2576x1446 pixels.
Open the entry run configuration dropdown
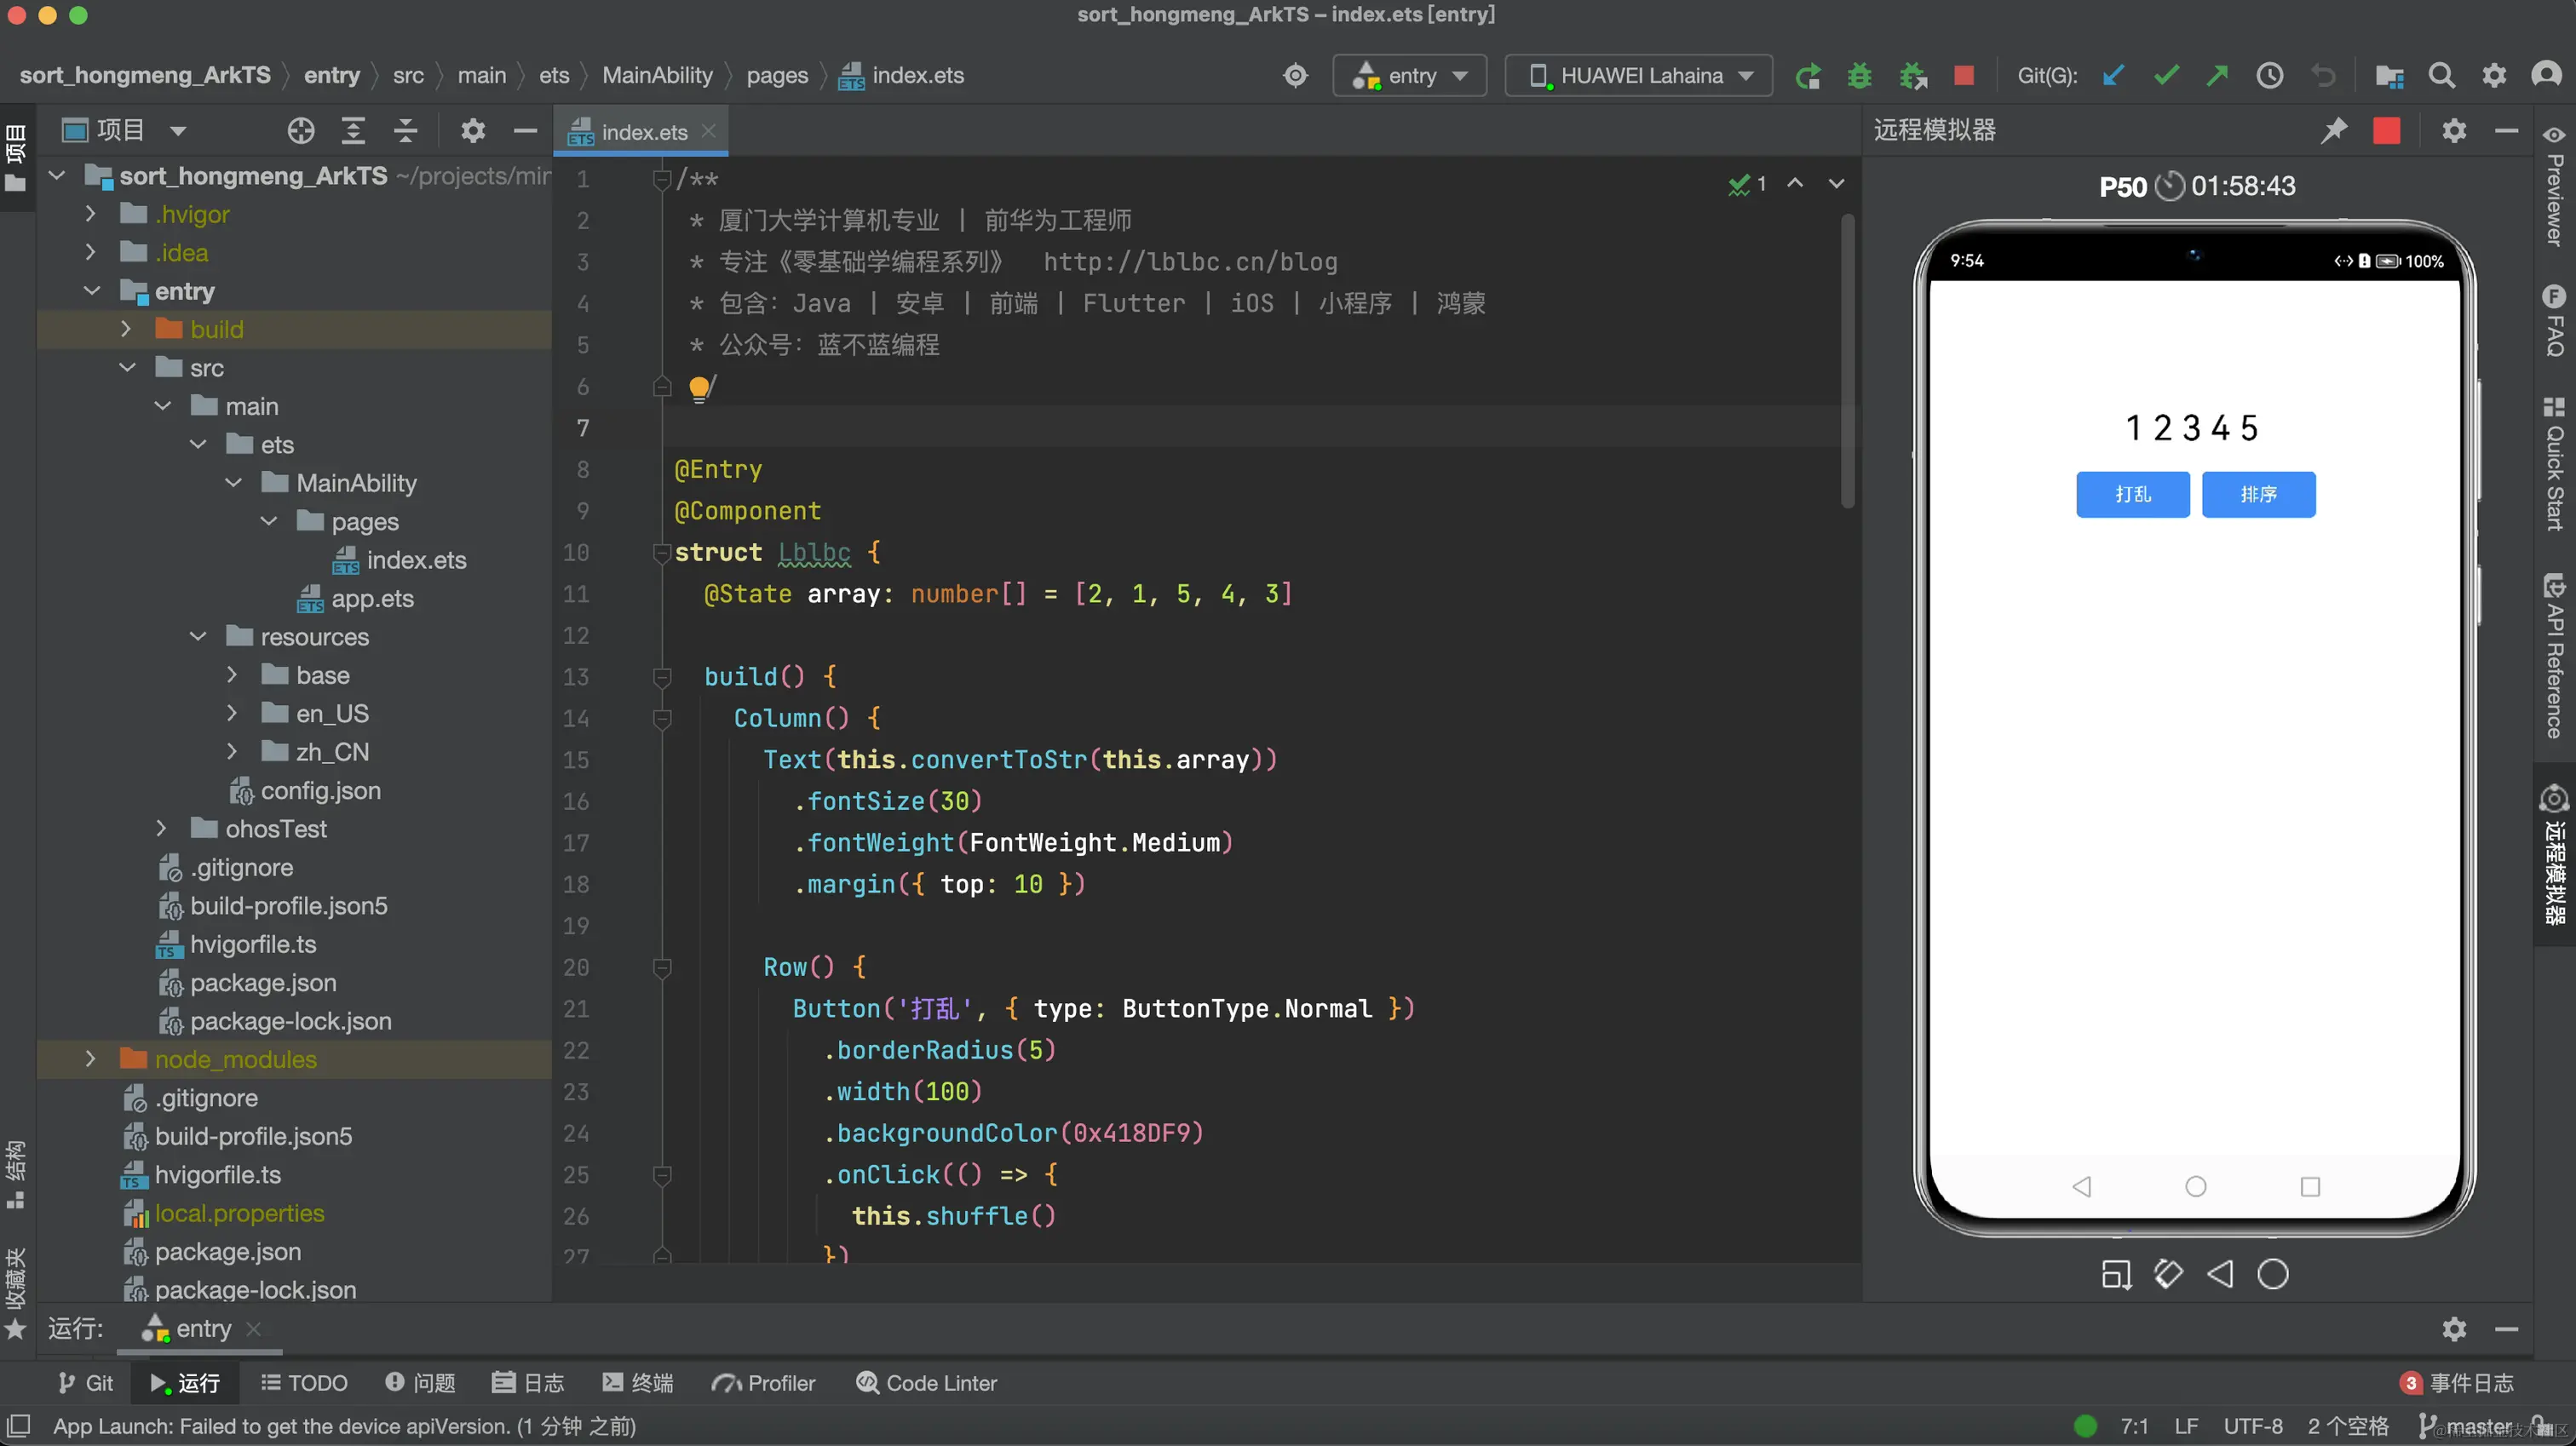(x=1409, y=76)
